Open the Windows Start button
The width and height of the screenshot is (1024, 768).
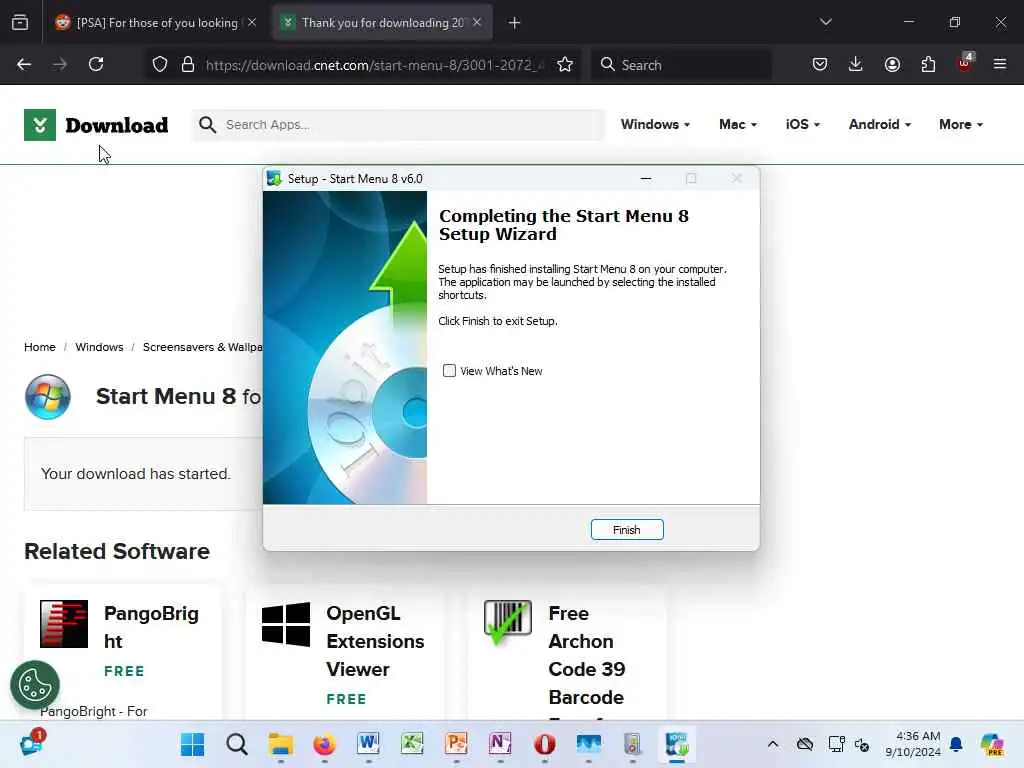193,744
